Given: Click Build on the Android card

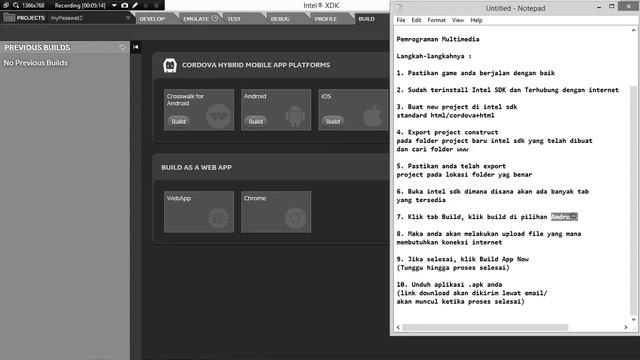Looking at the screenshot, I should click(256, 121).
